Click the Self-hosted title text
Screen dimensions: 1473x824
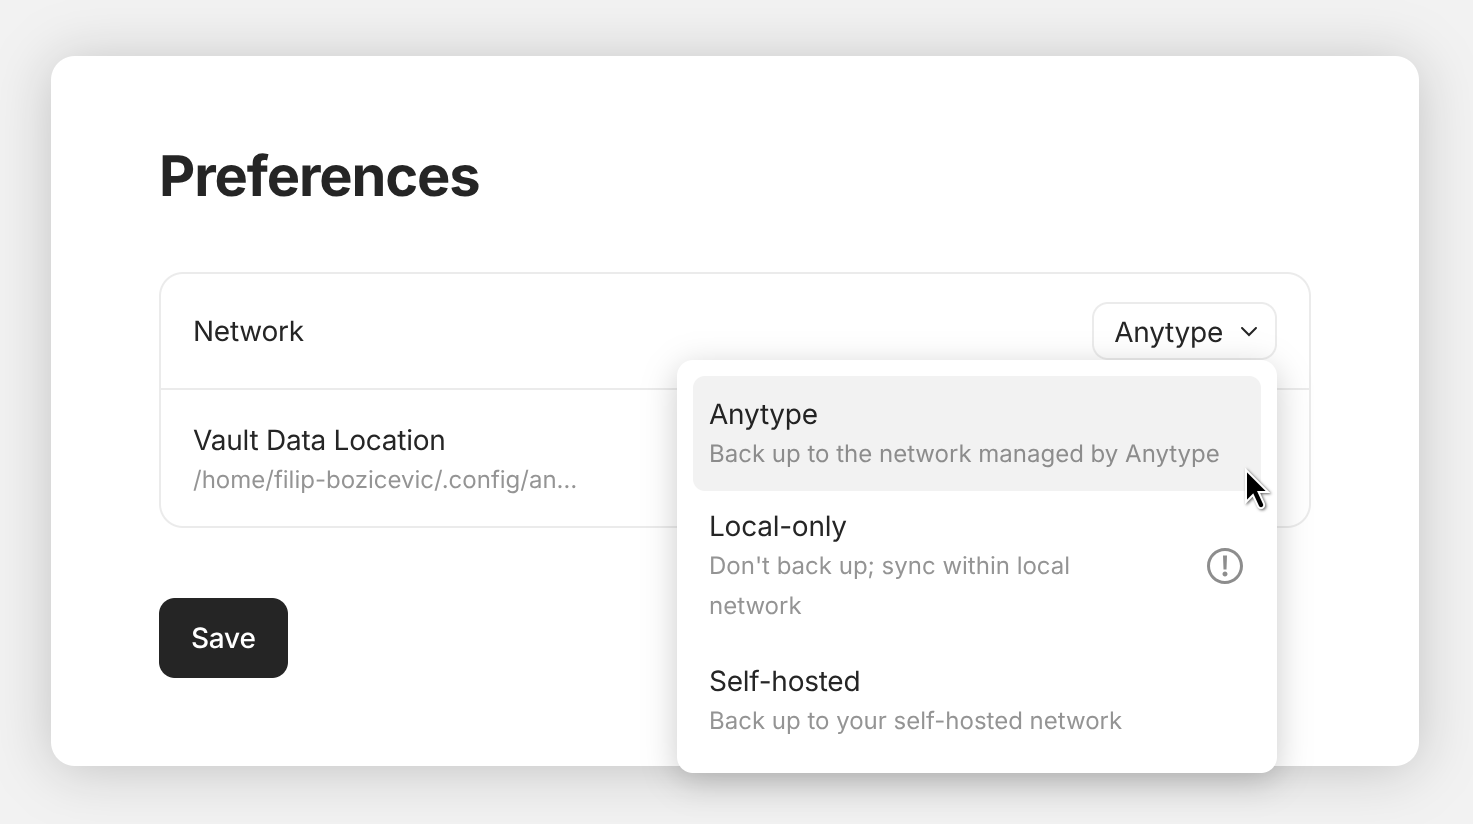pos(784,681)
